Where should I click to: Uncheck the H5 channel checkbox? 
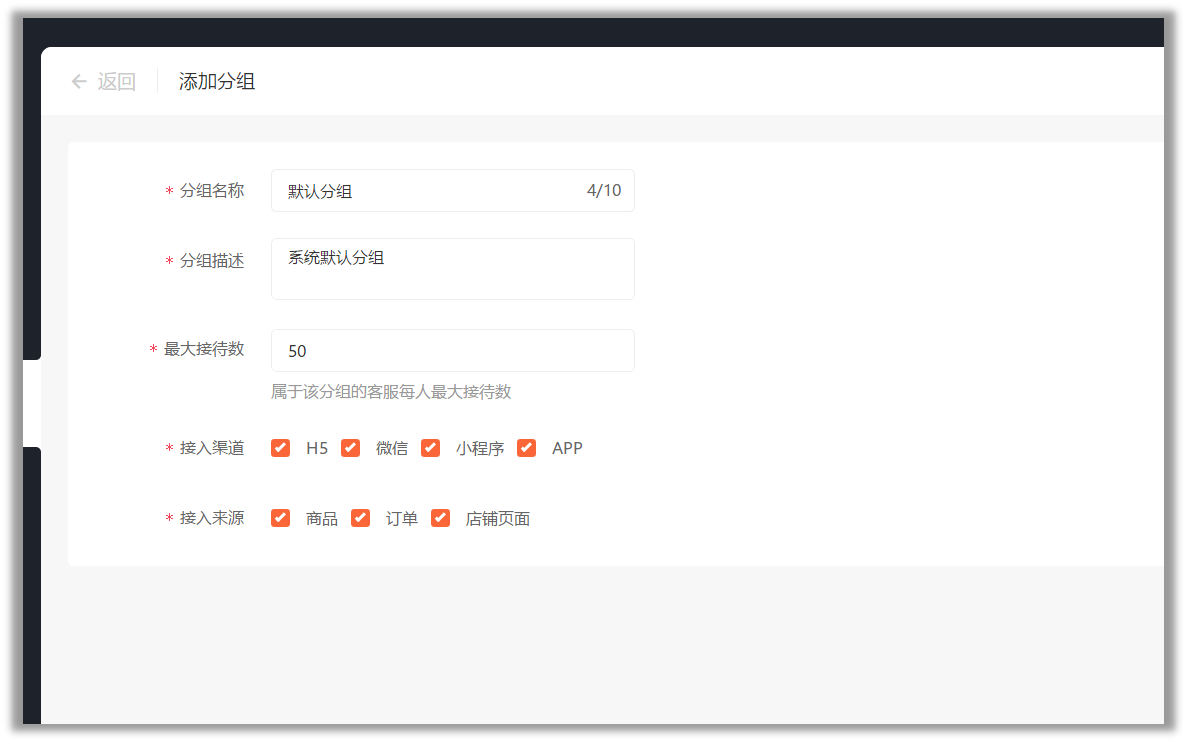[280, 448]
